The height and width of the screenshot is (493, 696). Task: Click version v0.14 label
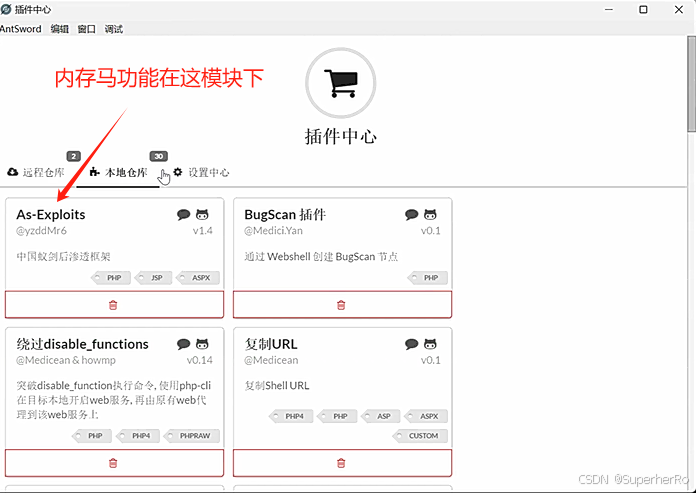[x=199, y=360]
